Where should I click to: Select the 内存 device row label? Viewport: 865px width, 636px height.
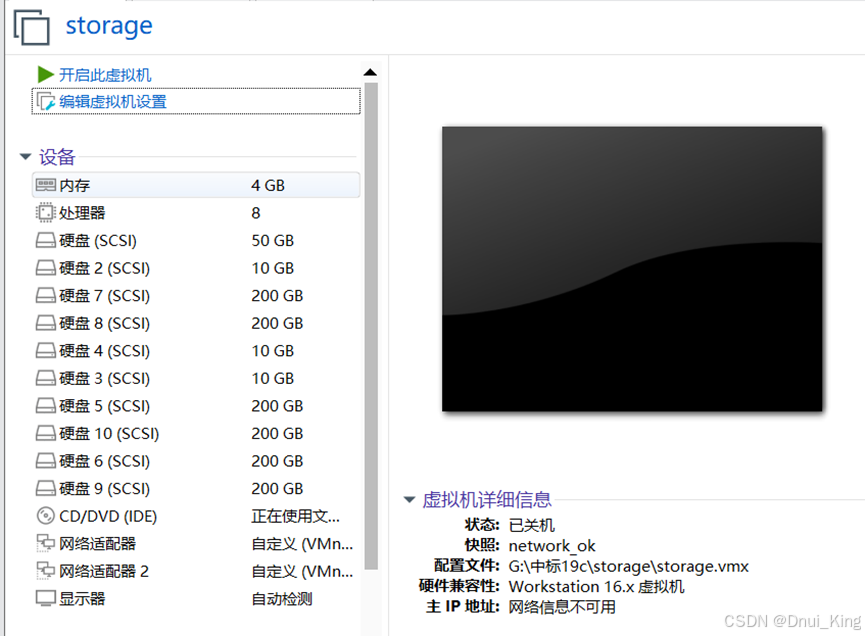(74, 185)
